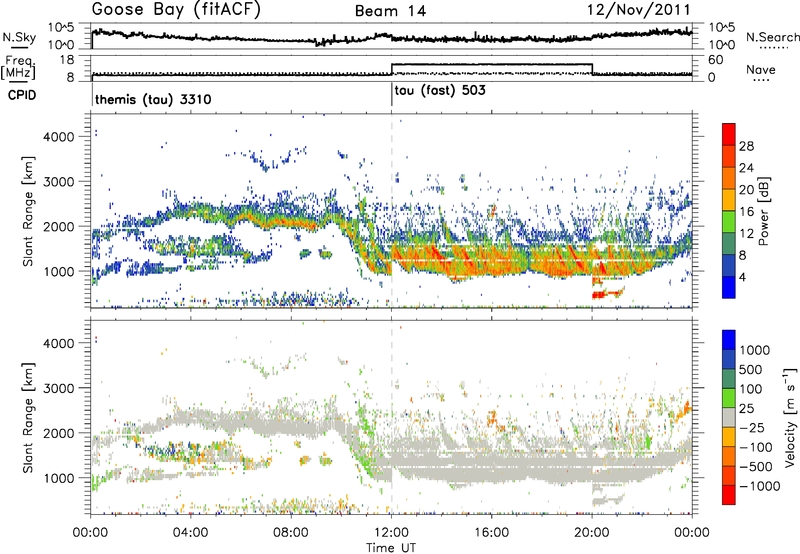Click the 'Power [dB]' colorbar title
This screenshot has height=554, width=800.
pyautogui.click(x=763, y=211)
